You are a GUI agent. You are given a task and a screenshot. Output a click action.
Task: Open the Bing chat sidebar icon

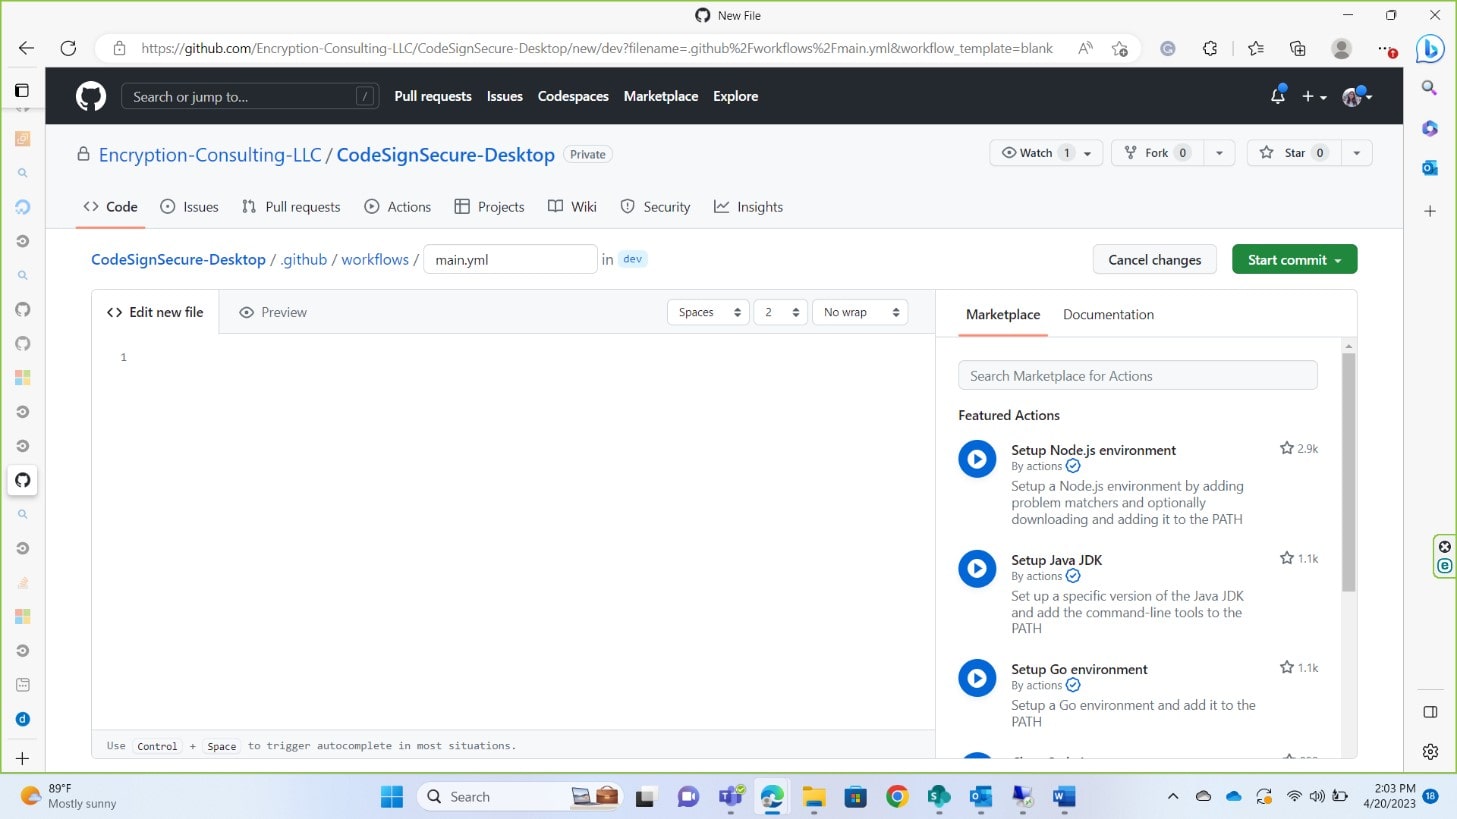coord(1430,48)
